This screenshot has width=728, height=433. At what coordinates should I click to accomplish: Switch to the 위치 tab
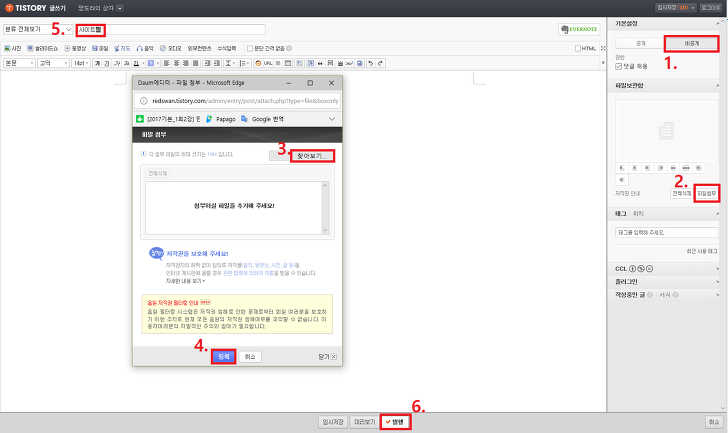(x=638, y=213)
